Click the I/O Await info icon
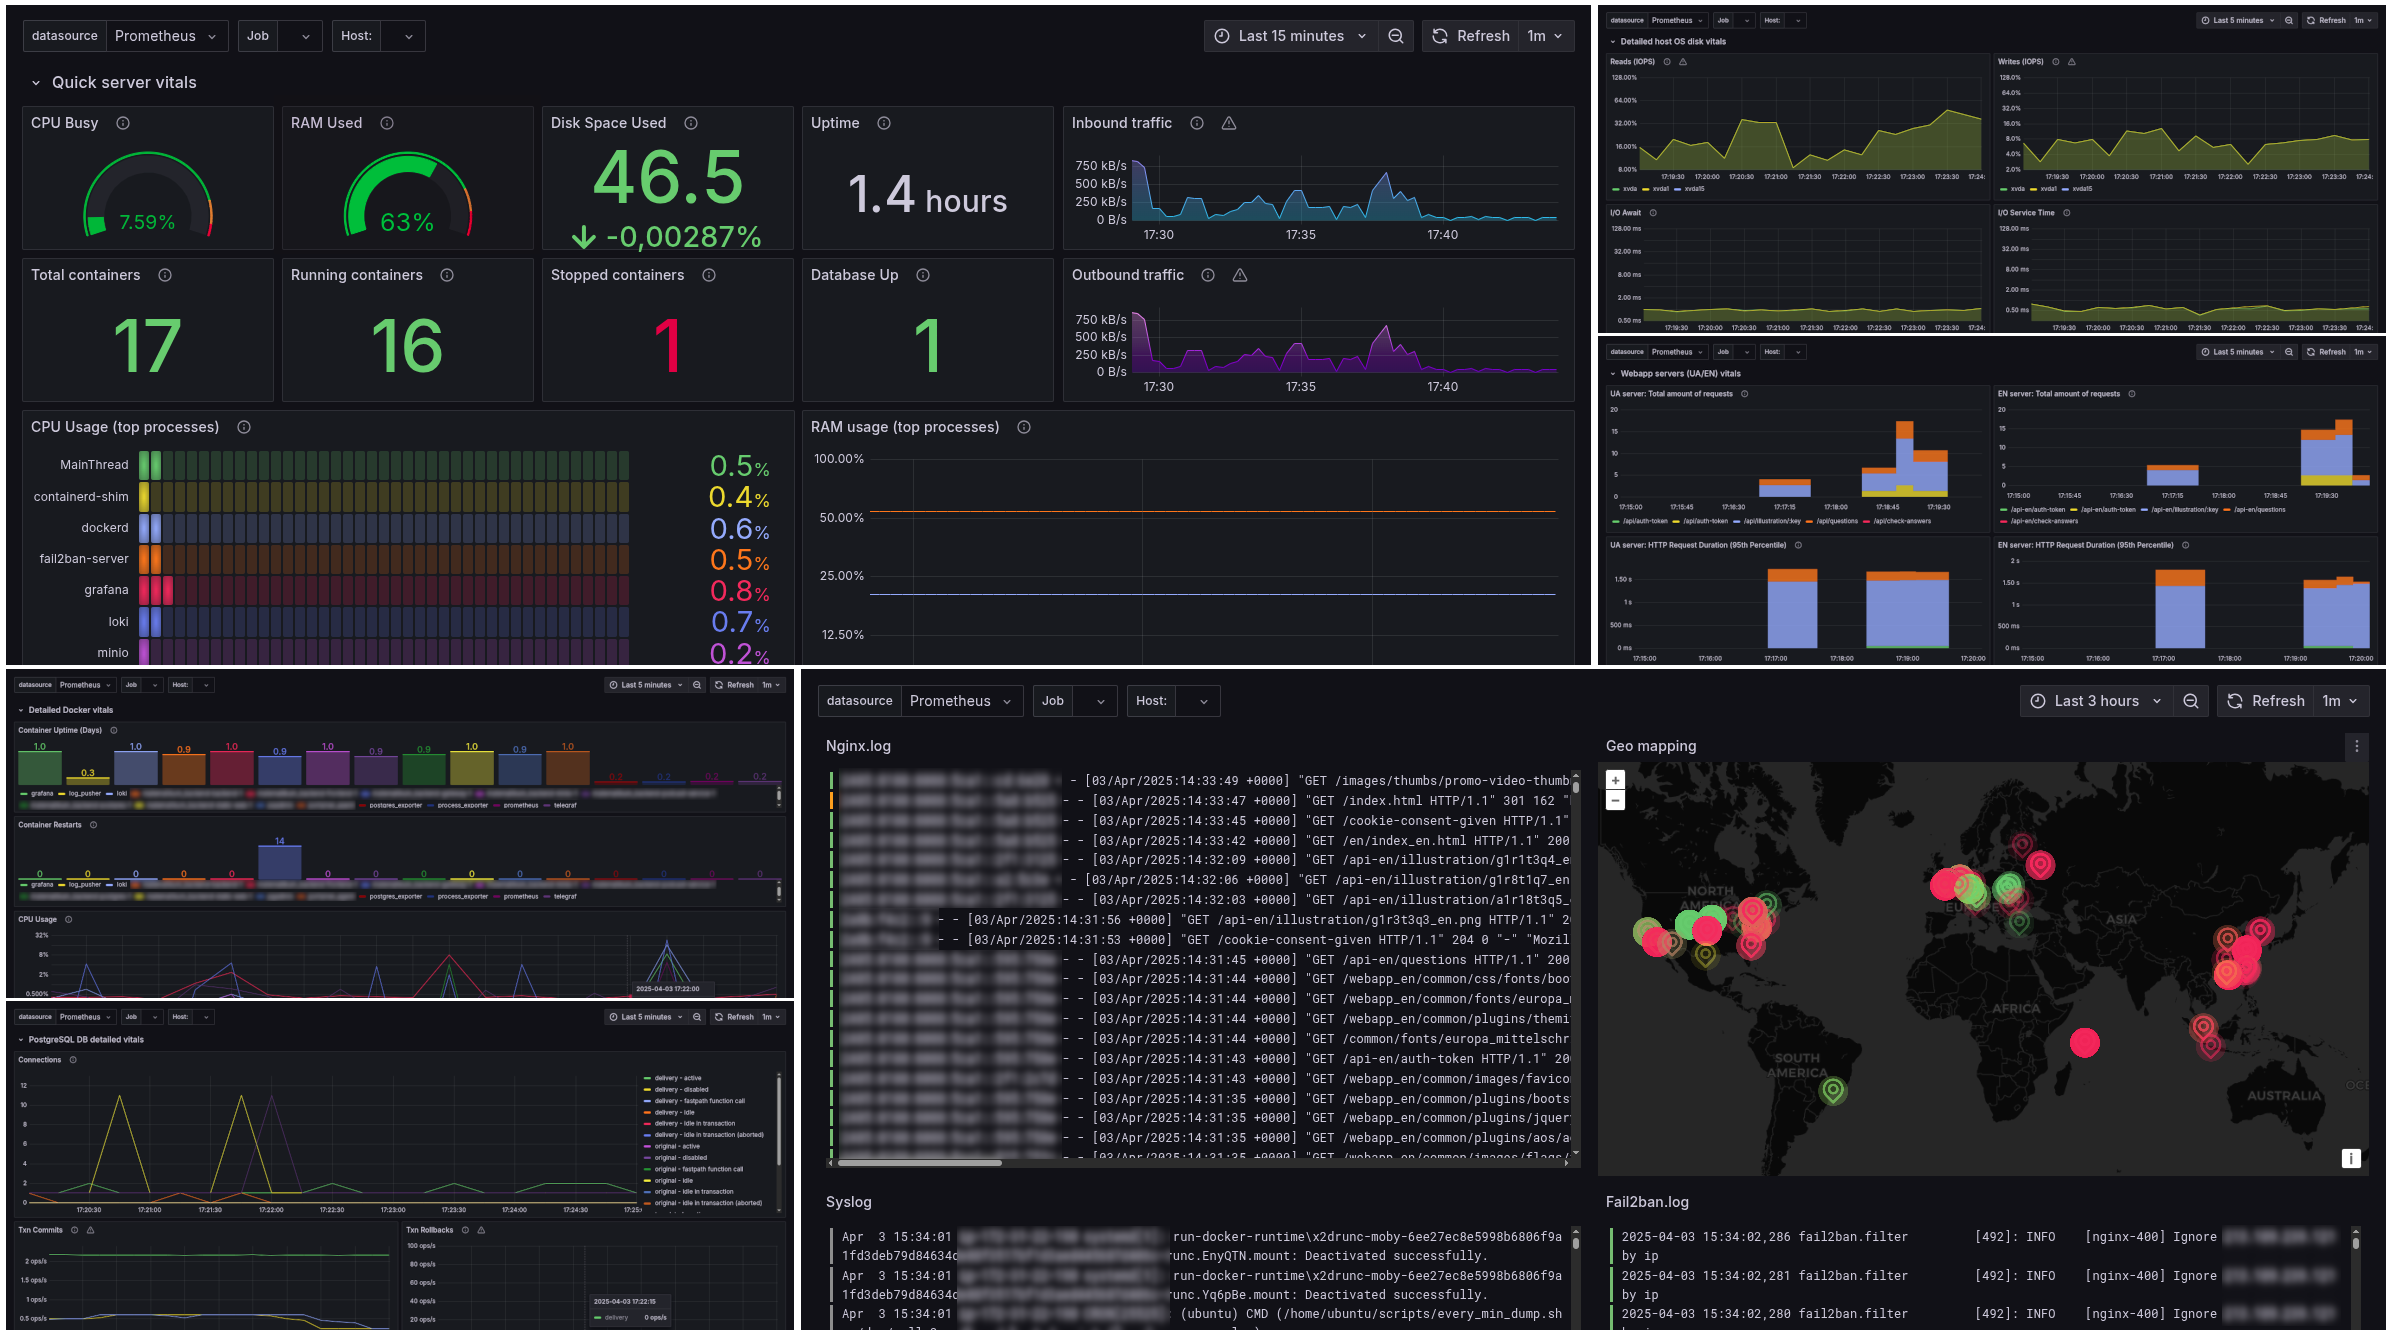The width and height of the screenshot is (2393, 1337). point(1653,213)
